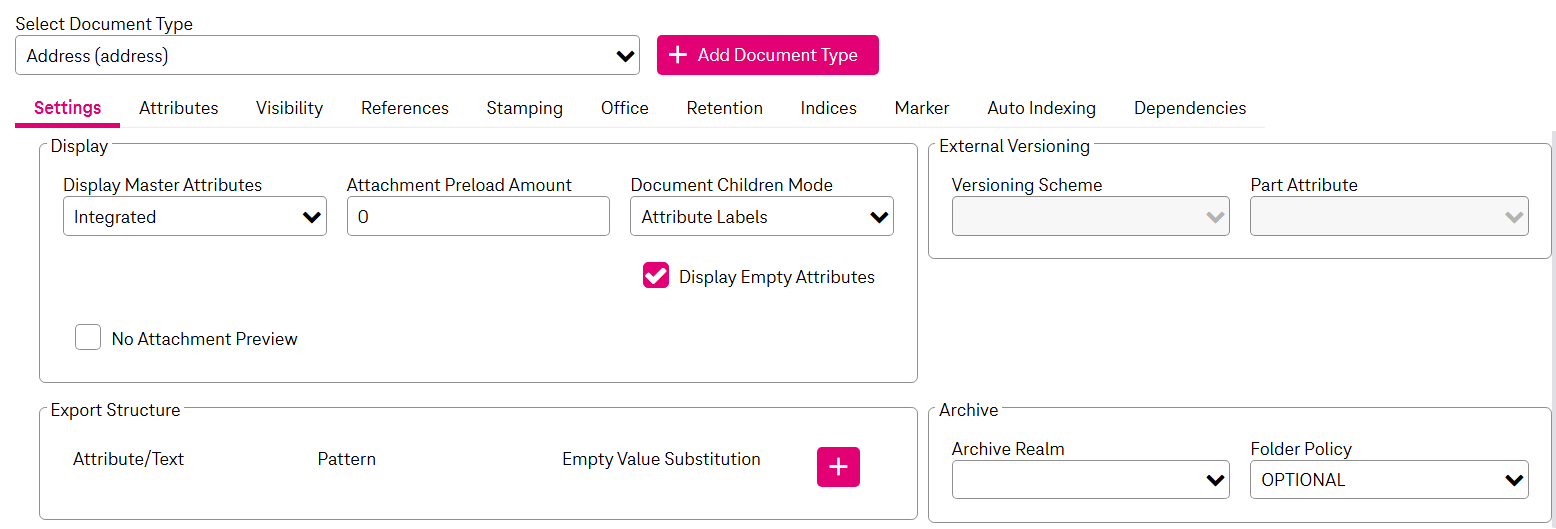1556x529 pixels.
Task: Click the Pattern column header
Action: point(347,459)
